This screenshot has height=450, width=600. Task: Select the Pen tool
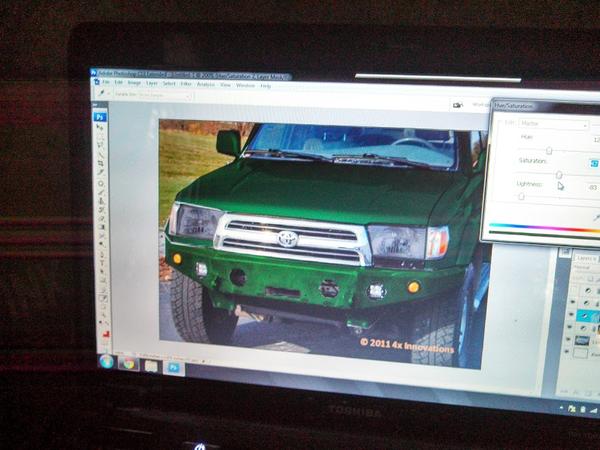point(102,252)
